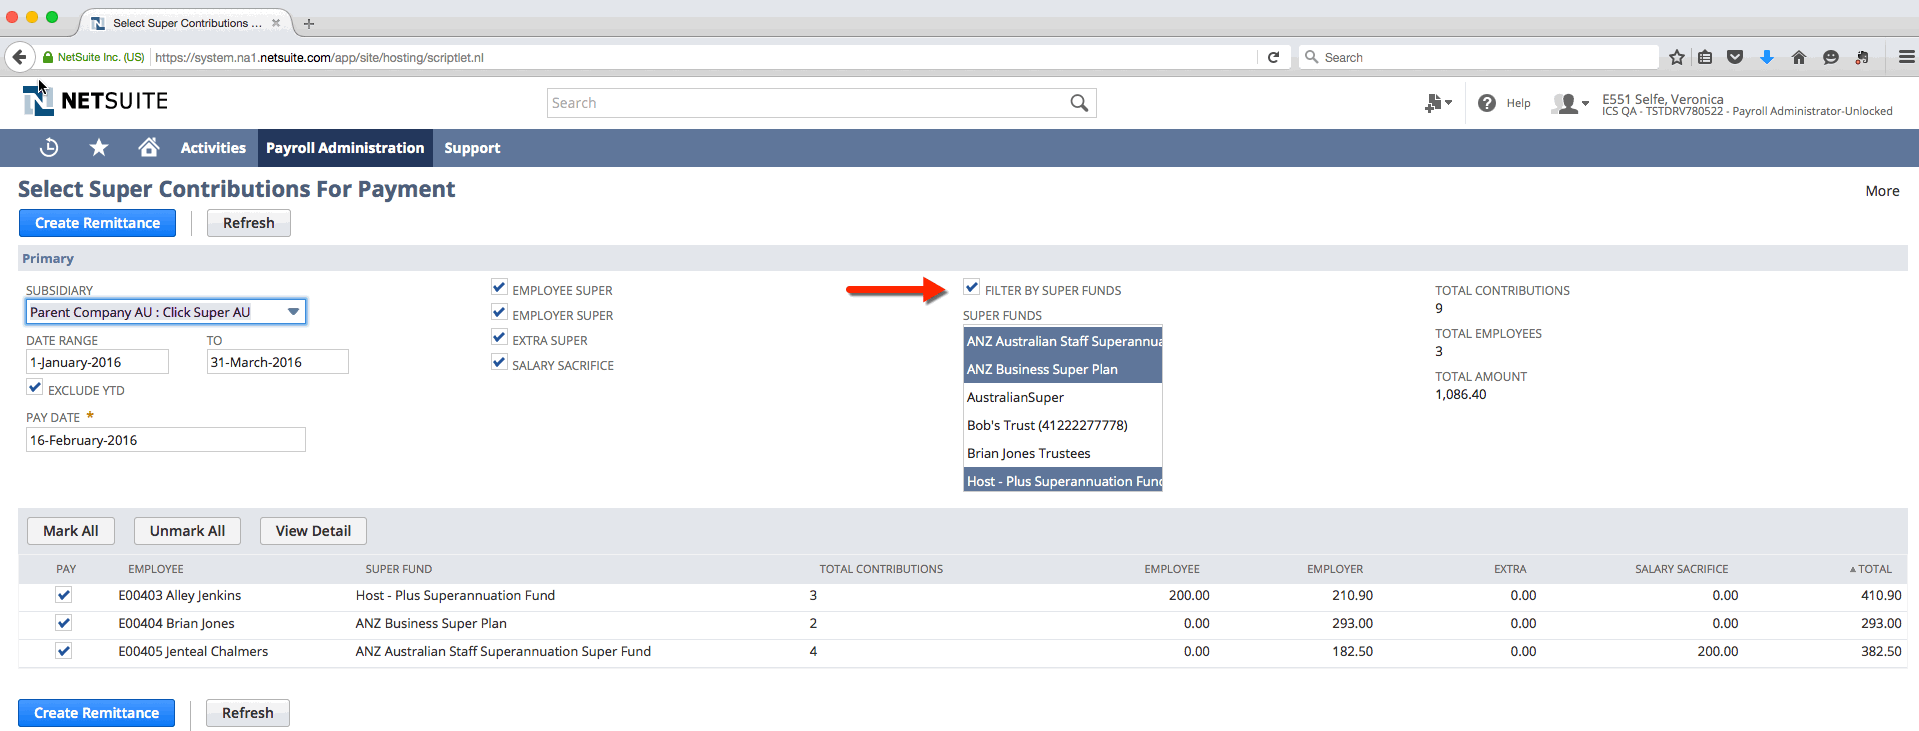Toggle the Employee Super checkbox
This screenshot has height=731, width=1919.
(x=500, y=288)
